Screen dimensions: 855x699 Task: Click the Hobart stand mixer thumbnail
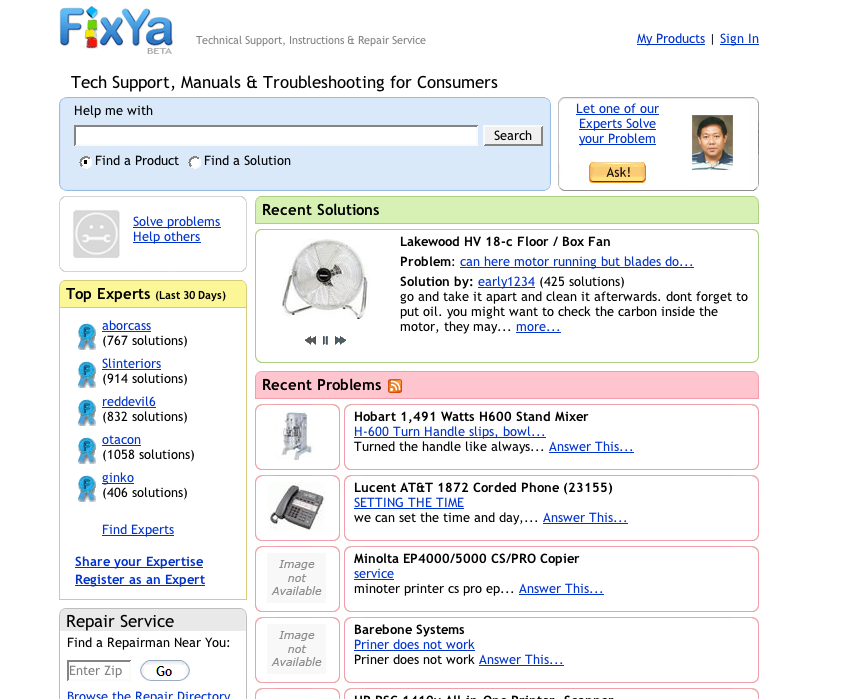297,437
